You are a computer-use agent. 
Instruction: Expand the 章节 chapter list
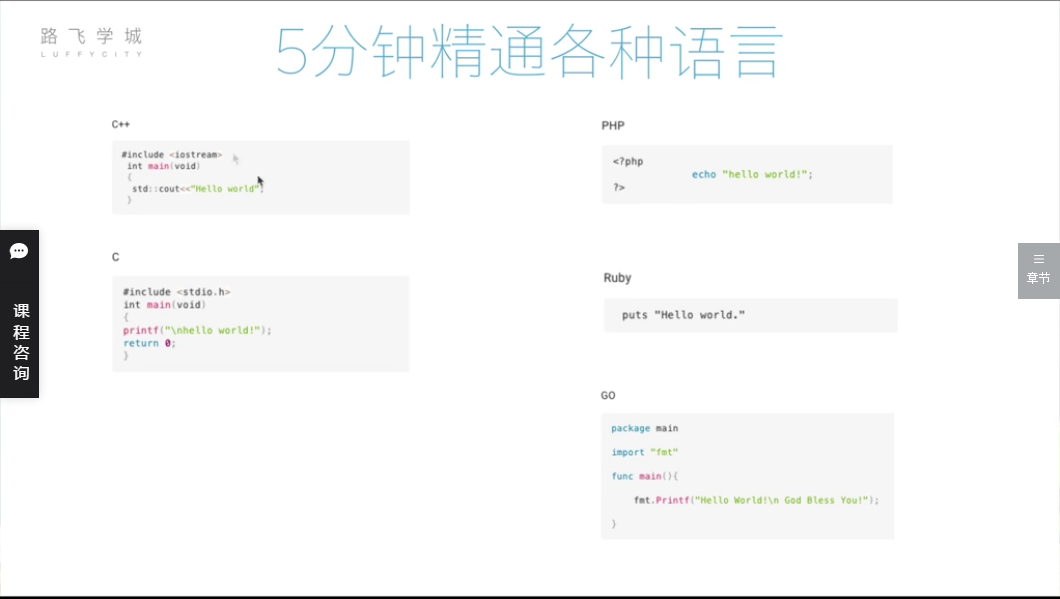pos(1038,278)
